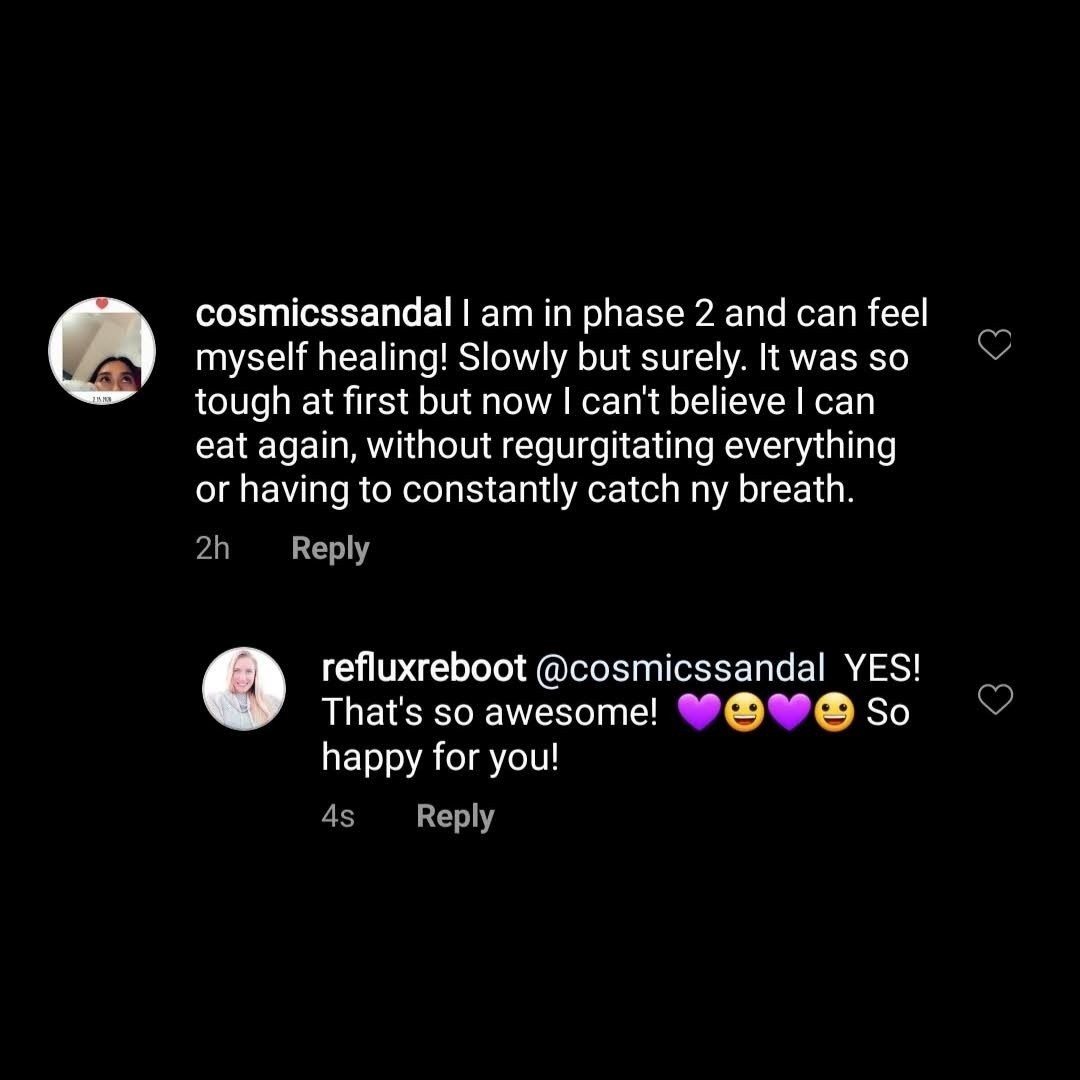Click the "YES!" text in the reply
Screen dimensions: 1080x1080
point(883,669)
